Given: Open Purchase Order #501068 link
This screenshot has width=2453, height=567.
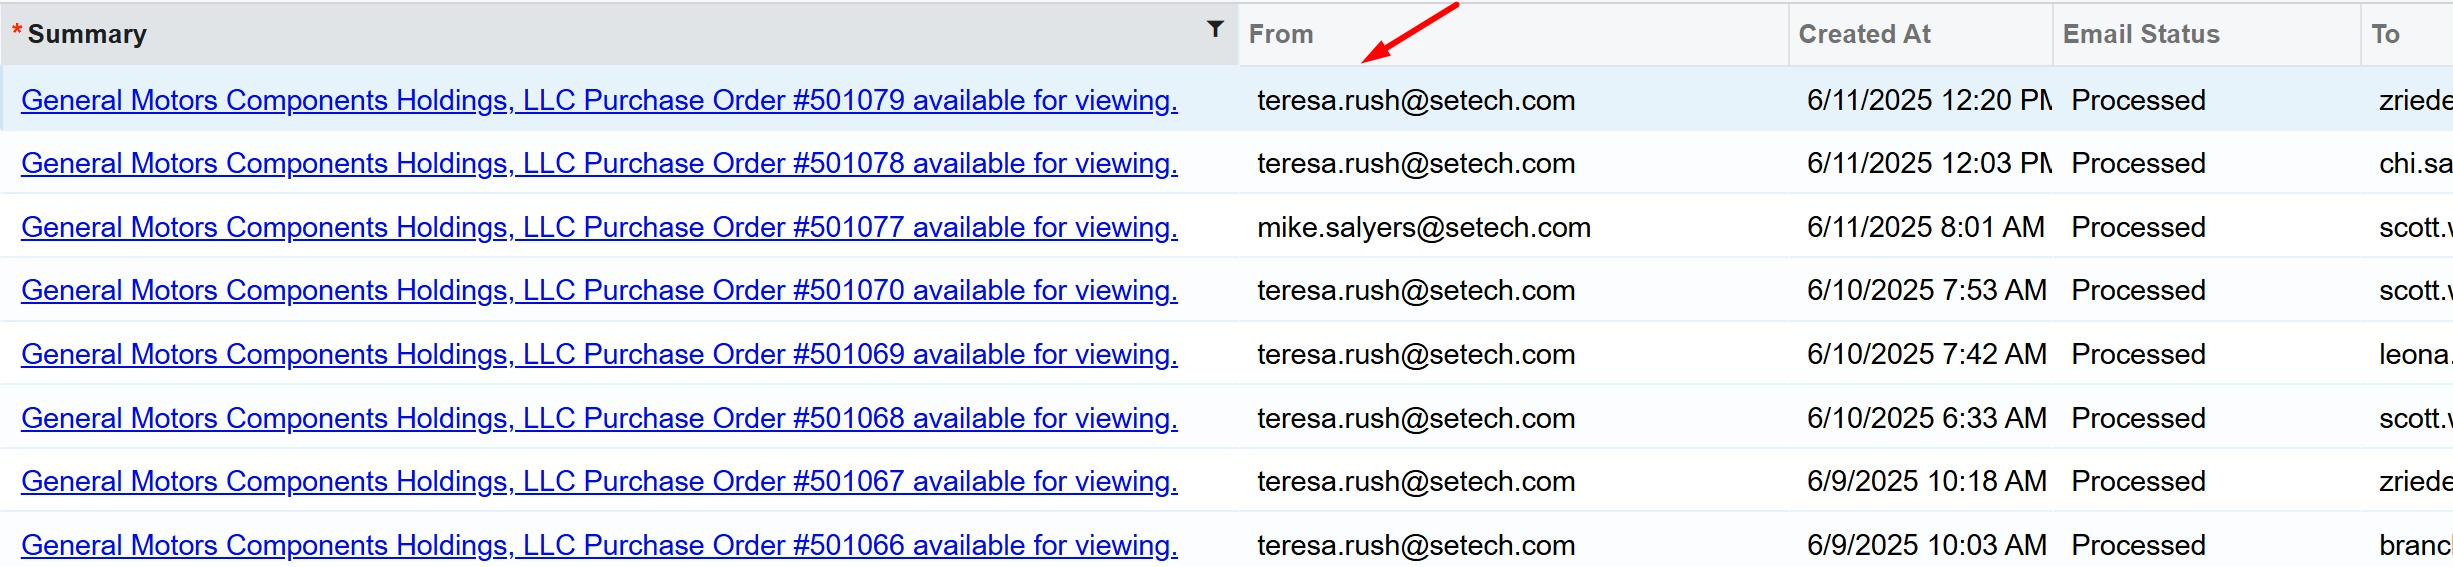Looking at the screenshot, I should (x=599, y=418).
